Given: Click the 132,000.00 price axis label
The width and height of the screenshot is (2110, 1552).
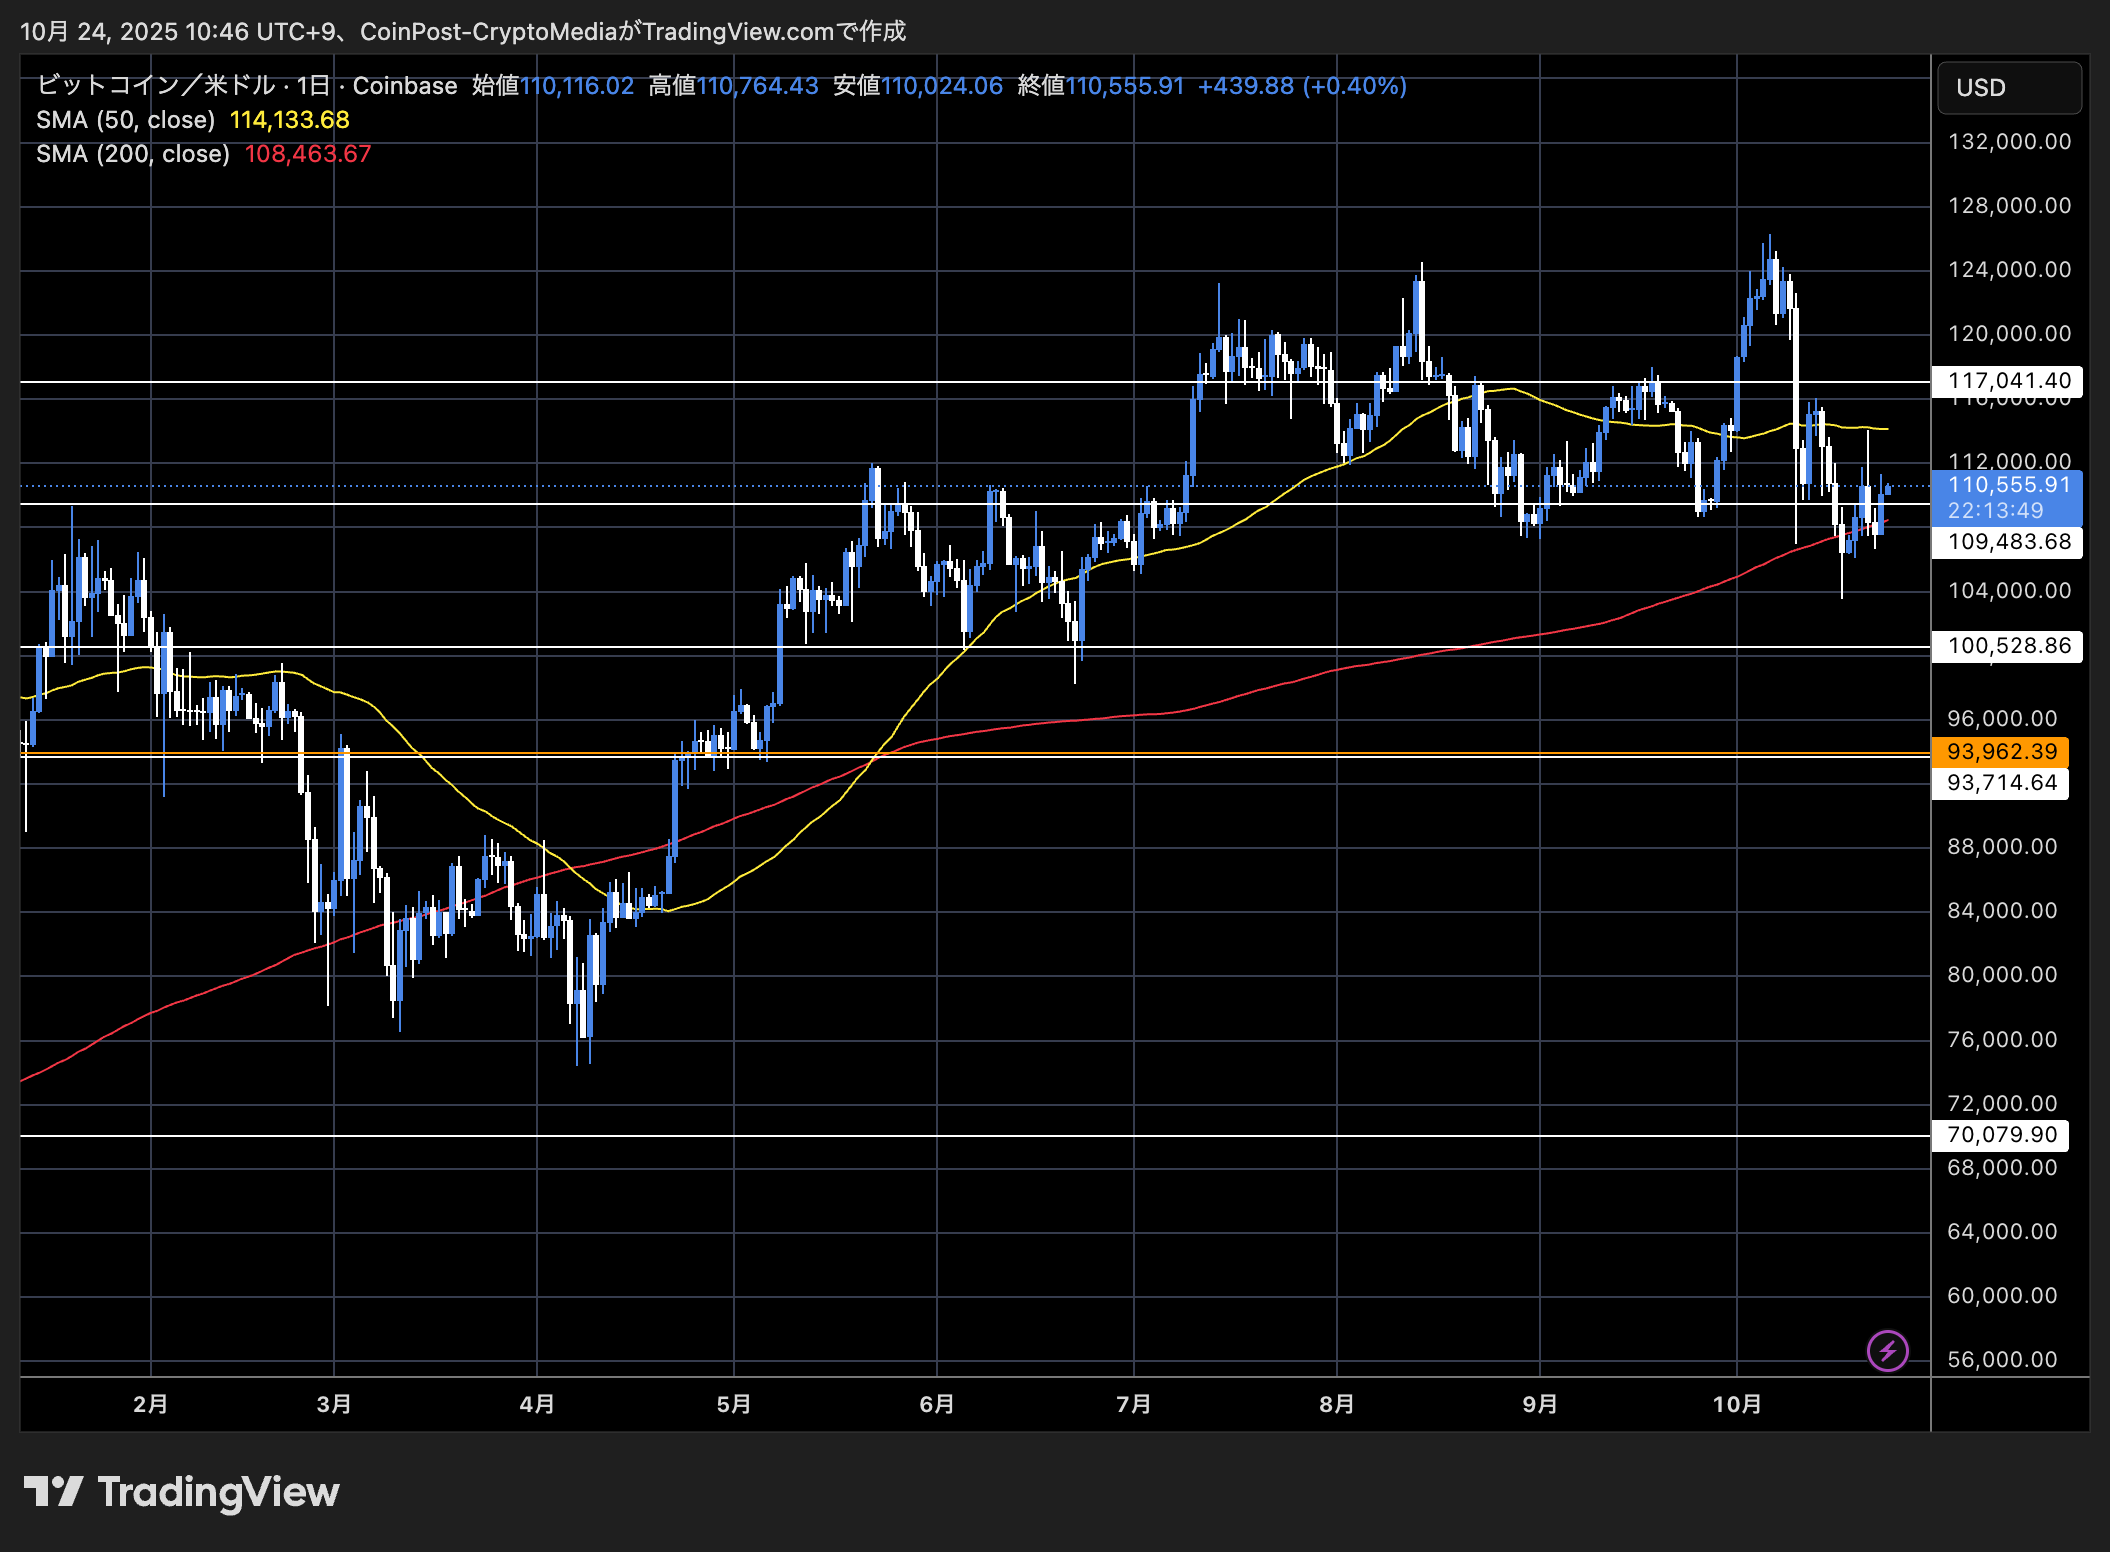Looking at the screenshot, I should [x=2008, y=142].
